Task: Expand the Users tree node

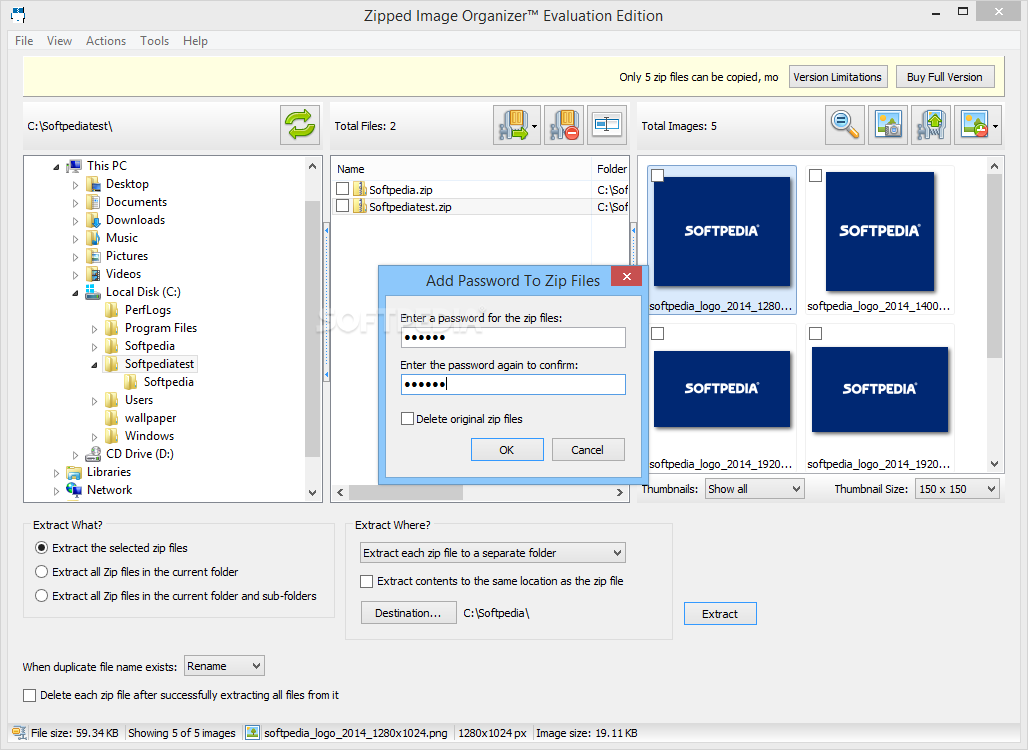Action: [94, 401]
